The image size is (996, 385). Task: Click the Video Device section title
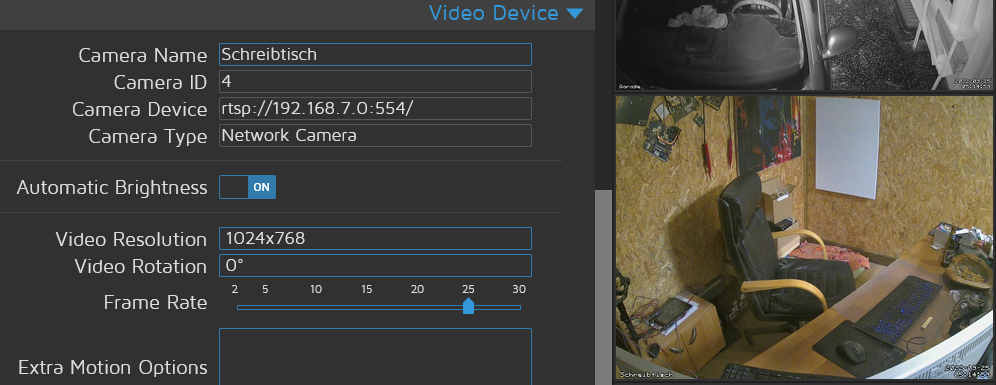point(494,13)
